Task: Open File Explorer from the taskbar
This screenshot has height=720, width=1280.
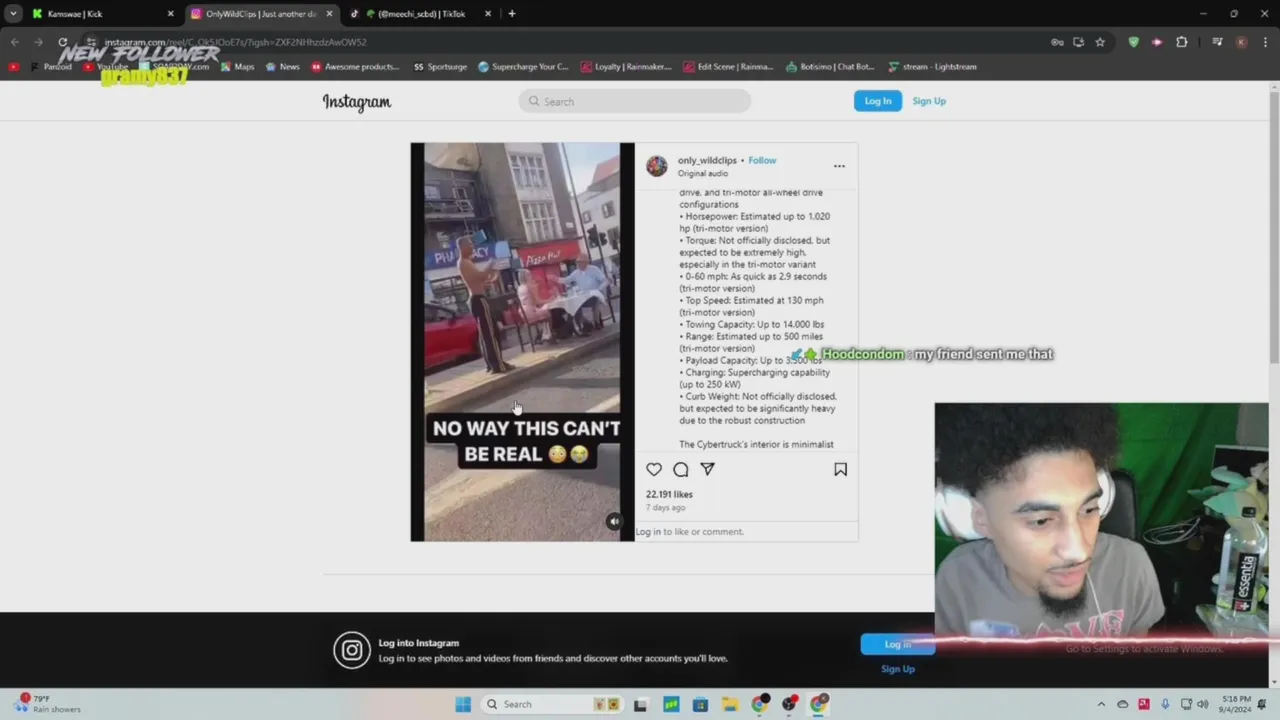Action: coord(729,704)
